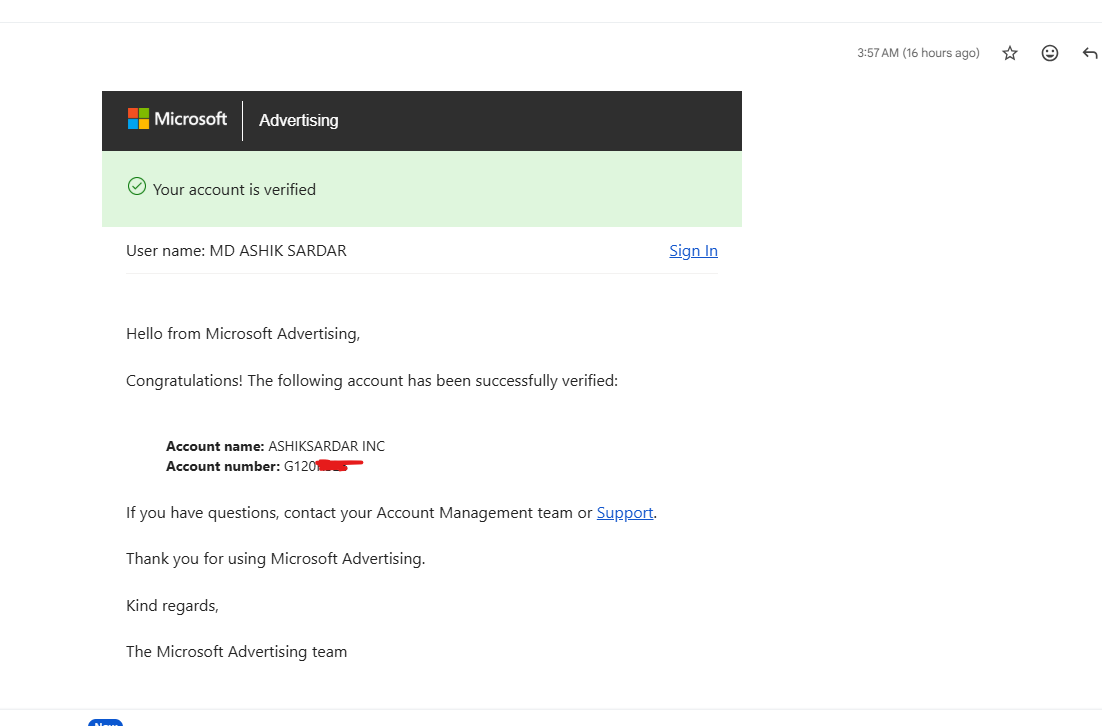Viewport: 1102px width, 726px height.
Task: Click the smiley face reaction icon
Action: click(x=1049, y=52)
